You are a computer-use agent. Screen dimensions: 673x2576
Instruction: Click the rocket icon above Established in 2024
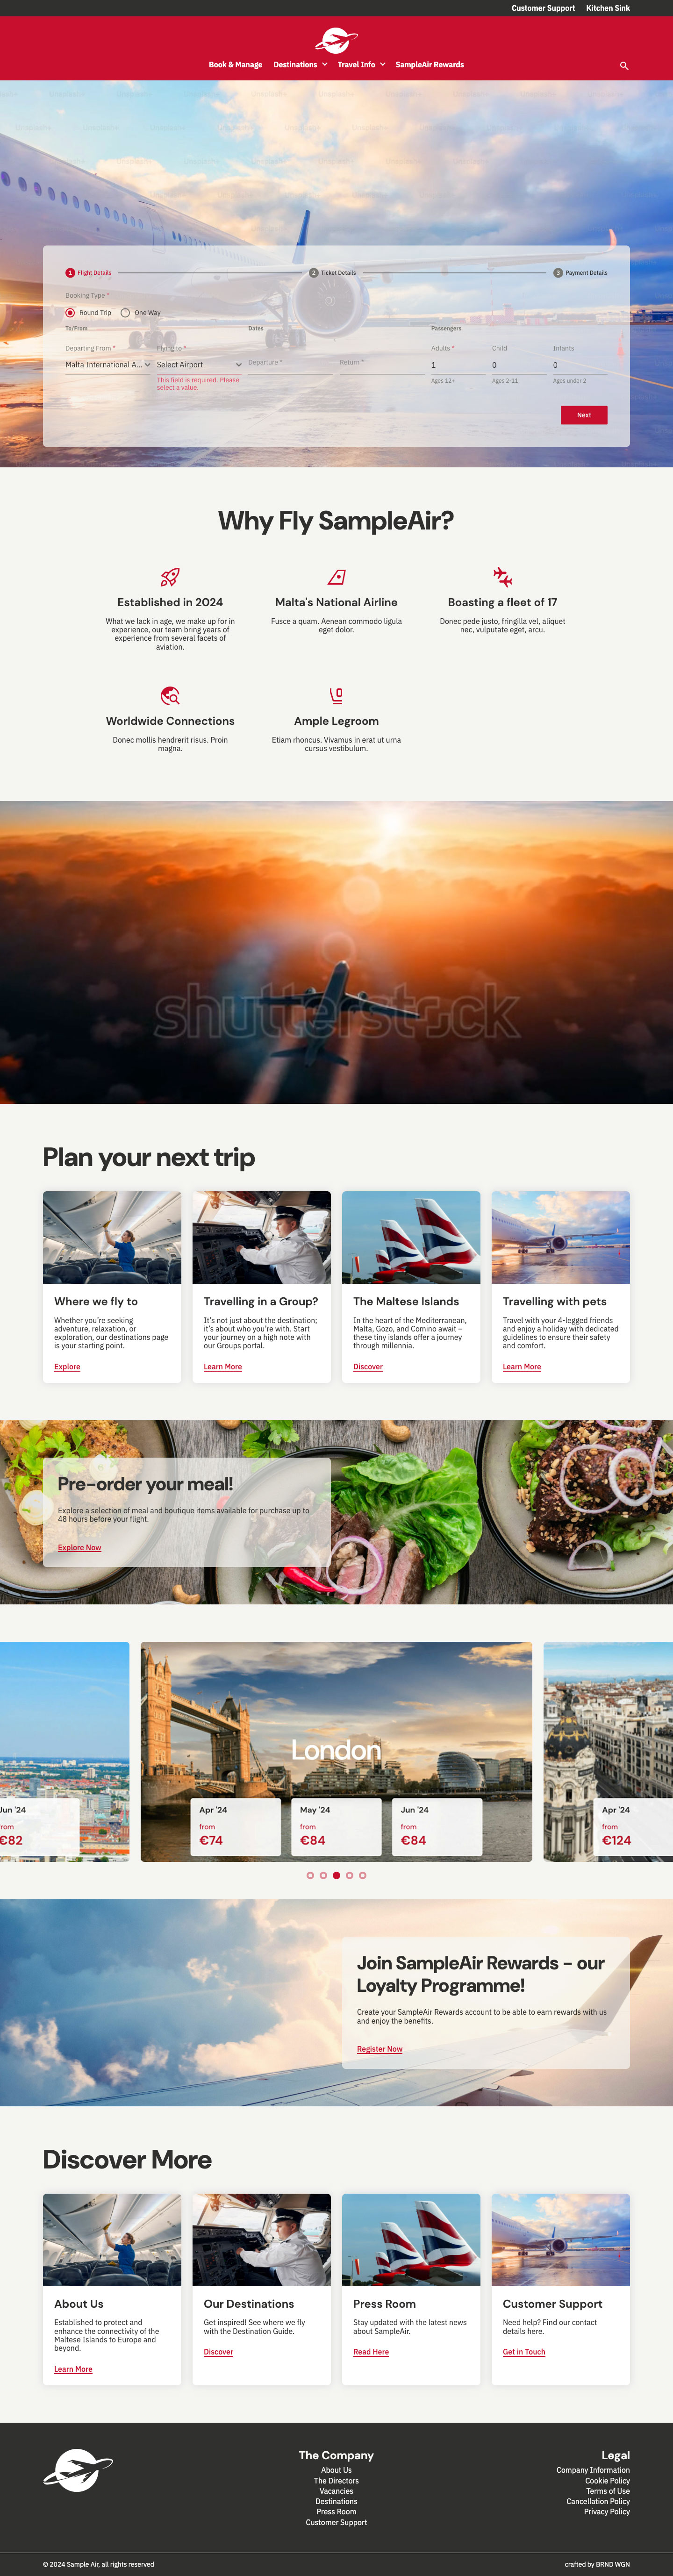(x=170, y=577)
